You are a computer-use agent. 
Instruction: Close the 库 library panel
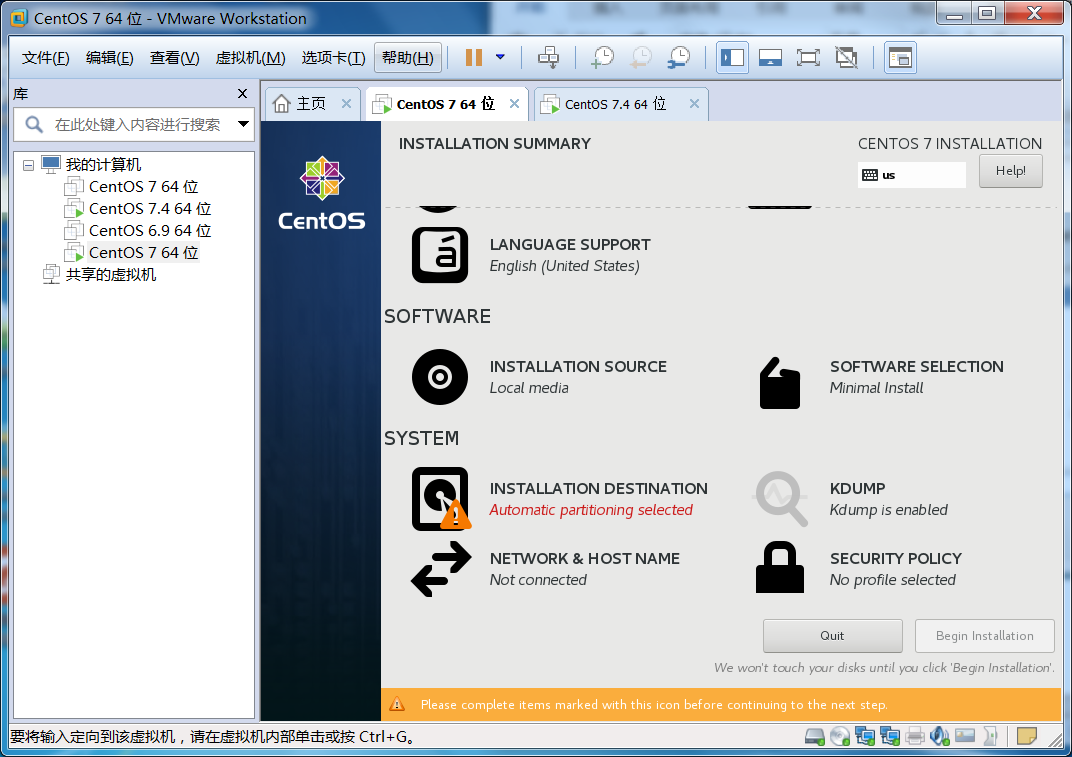(x=242, y=94)
